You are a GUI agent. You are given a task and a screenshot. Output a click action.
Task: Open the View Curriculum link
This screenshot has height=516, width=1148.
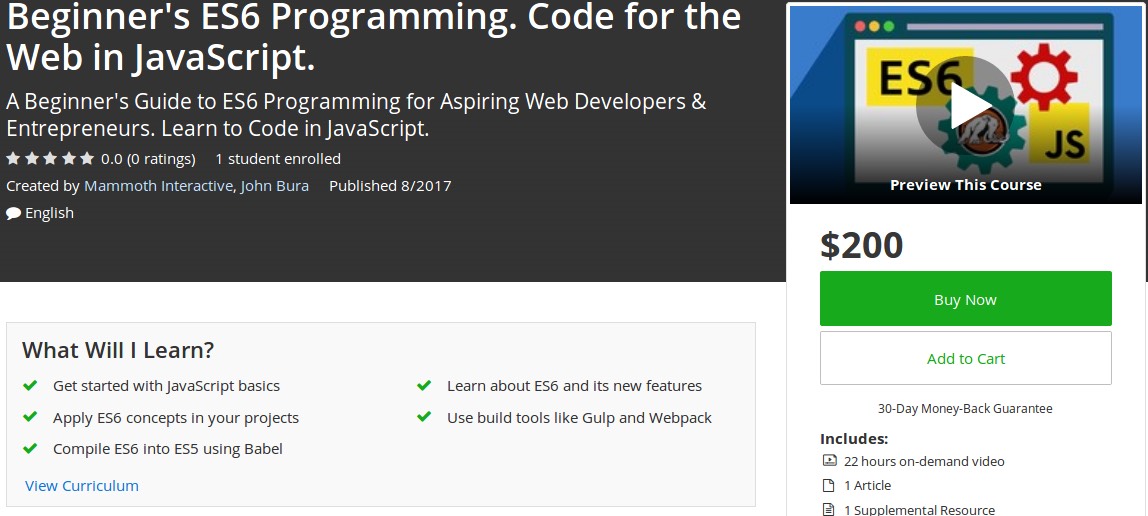[81, 485]
